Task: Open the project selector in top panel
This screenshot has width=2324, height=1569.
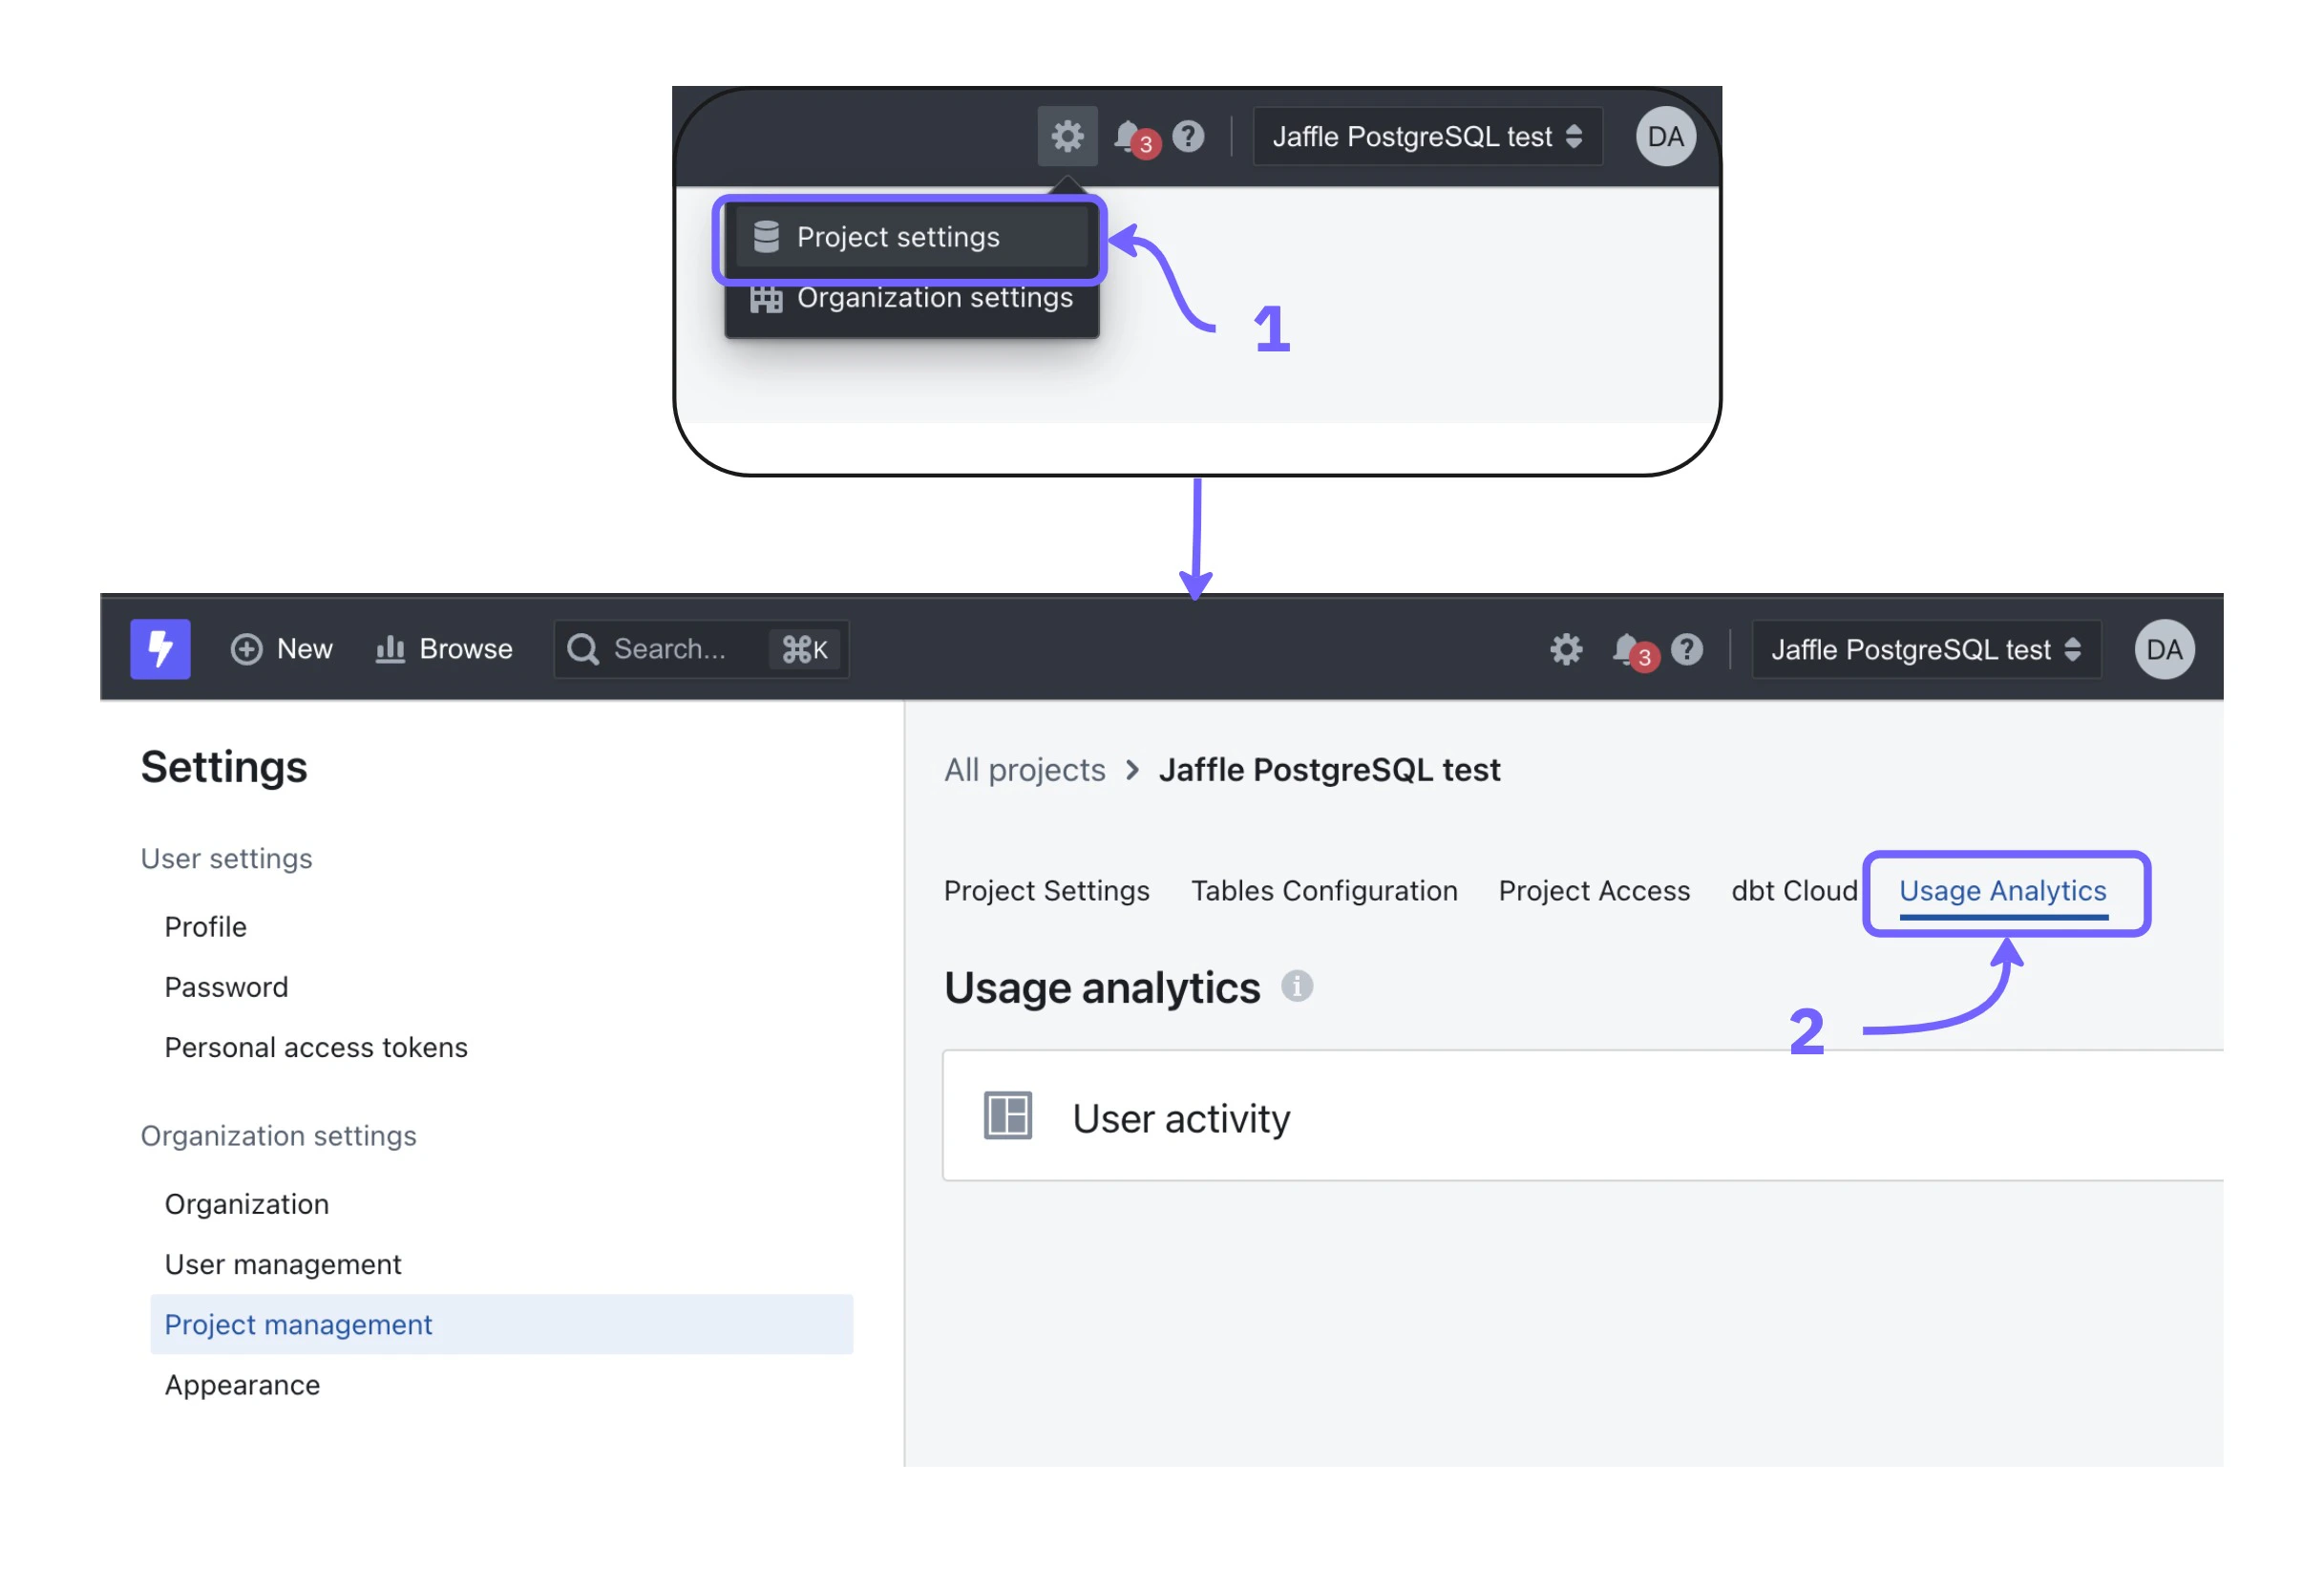Action: click(x=1426, y=136)
